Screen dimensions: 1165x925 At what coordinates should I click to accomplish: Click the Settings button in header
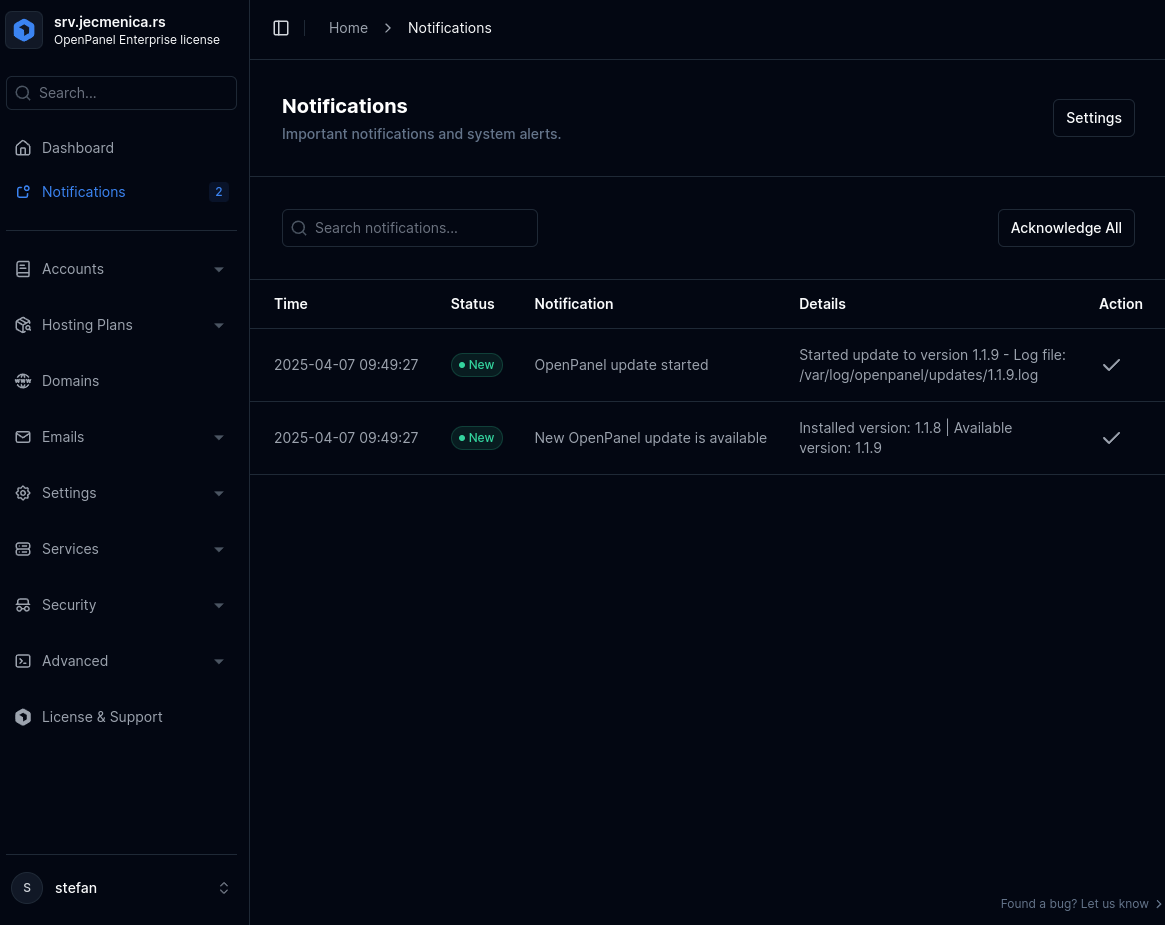point(1093,118)
